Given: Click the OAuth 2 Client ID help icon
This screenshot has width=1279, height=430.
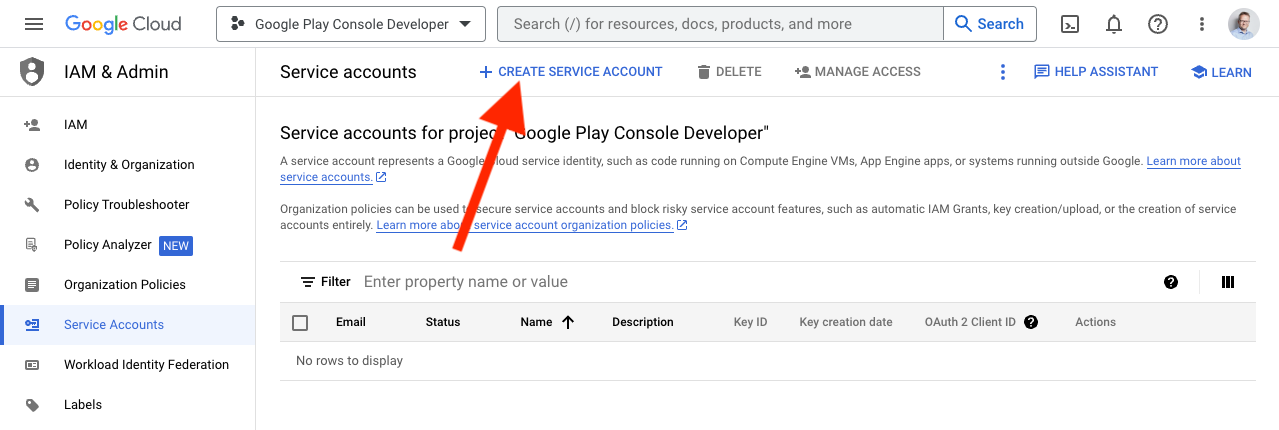Looking at the screenshot, I should click(x=1031, y=322).
